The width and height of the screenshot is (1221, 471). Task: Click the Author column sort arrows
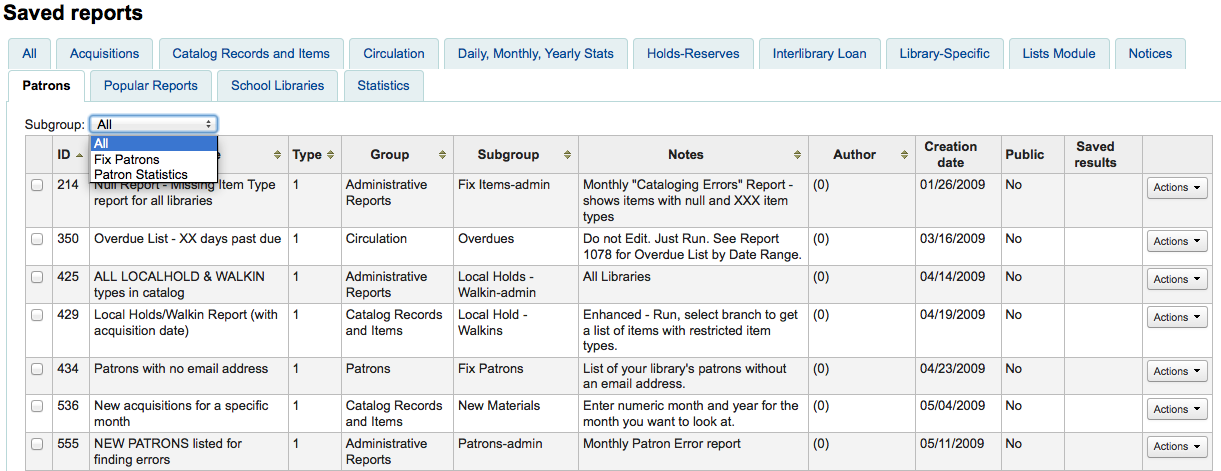tap(904, 155)
